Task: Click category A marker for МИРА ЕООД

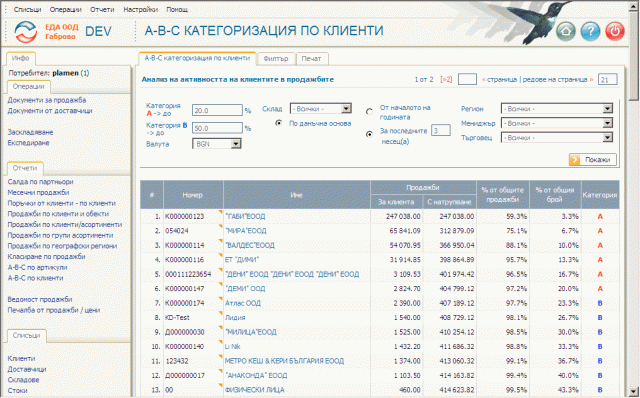Action: pos(600,231)
